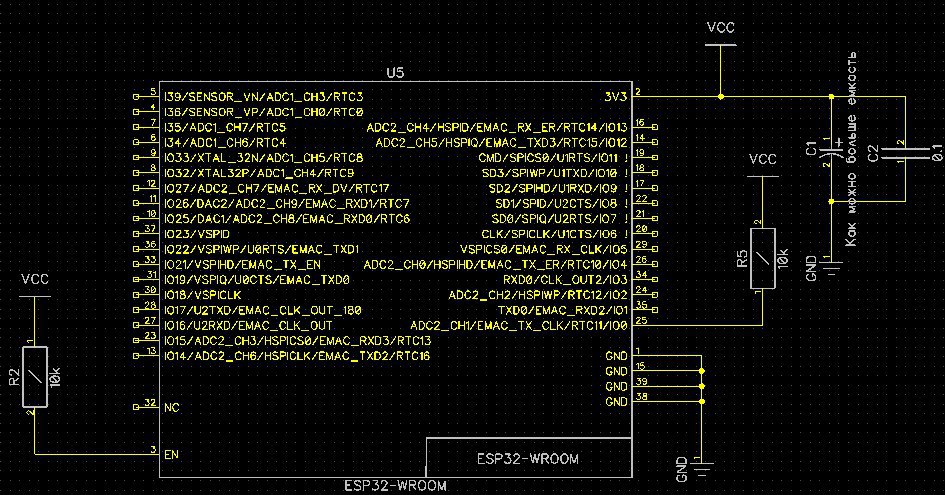Select pin 'IO18/VSPICLK'
This screenshot has height=495, width=945.
(202, 295)
